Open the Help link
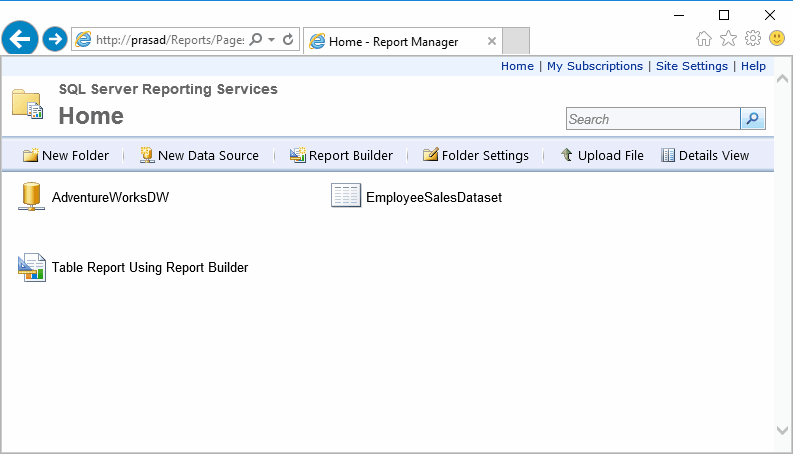 753,66
